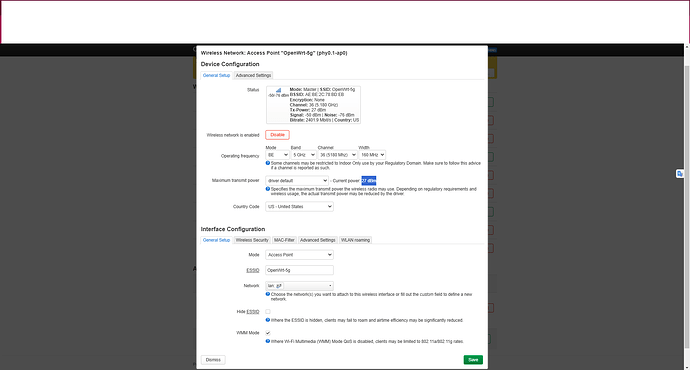The height and width of the screenshot is (370, 690).
Task: Enable the Hide ESSID checkbox
Action: tap(268, 311)
